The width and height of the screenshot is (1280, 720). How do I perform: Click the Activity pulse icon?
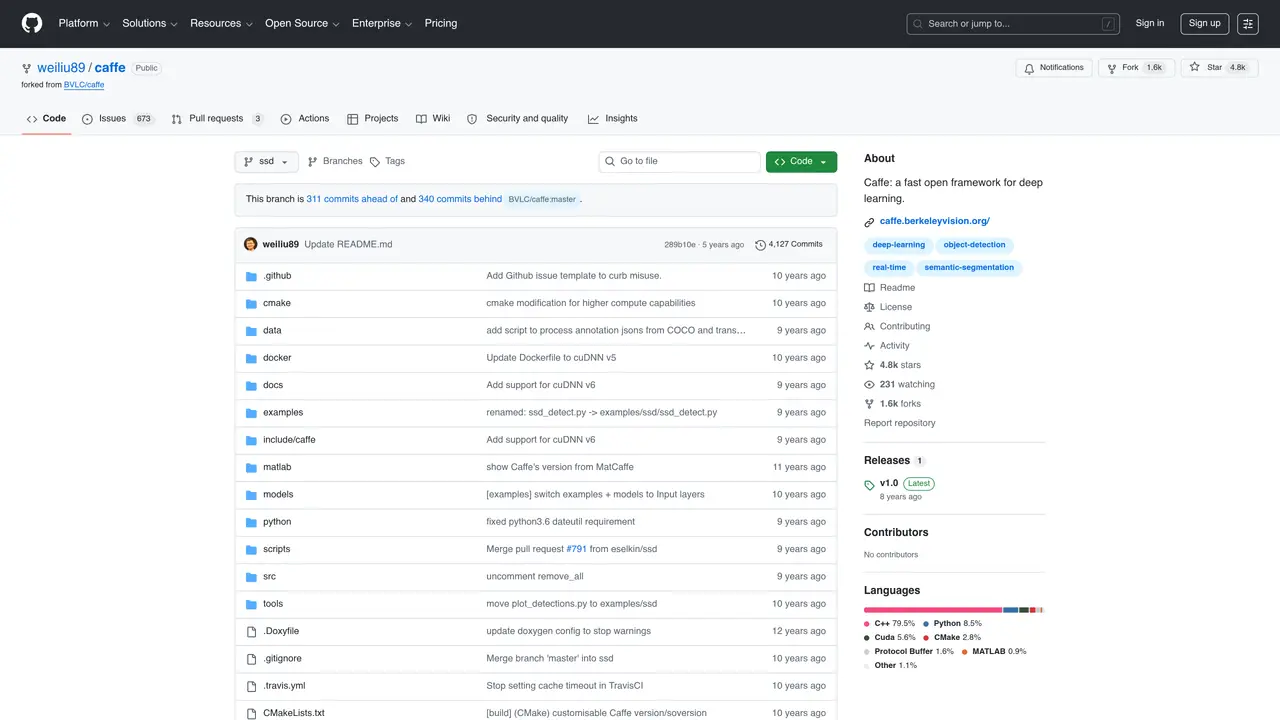click(x=870, y=346)
